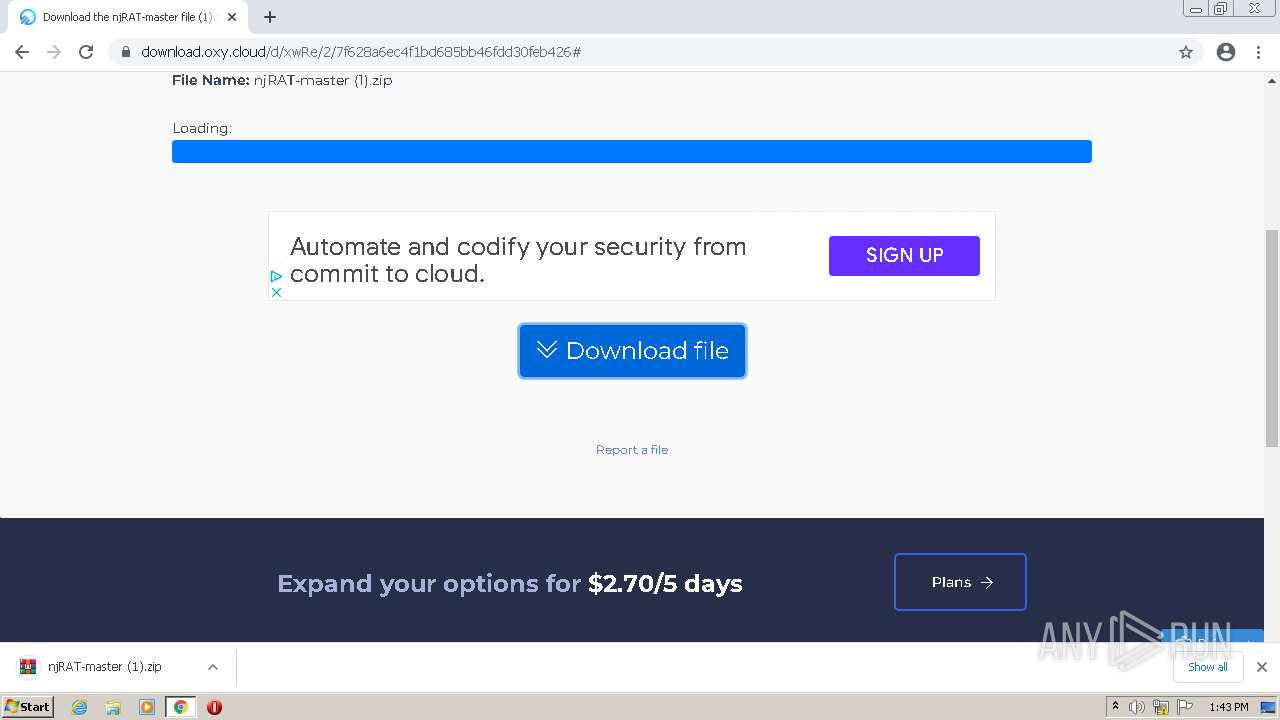This screenshot has height=720, width=1280.
Task: Click the ad SIGN UP button
Action: (904, 256)
